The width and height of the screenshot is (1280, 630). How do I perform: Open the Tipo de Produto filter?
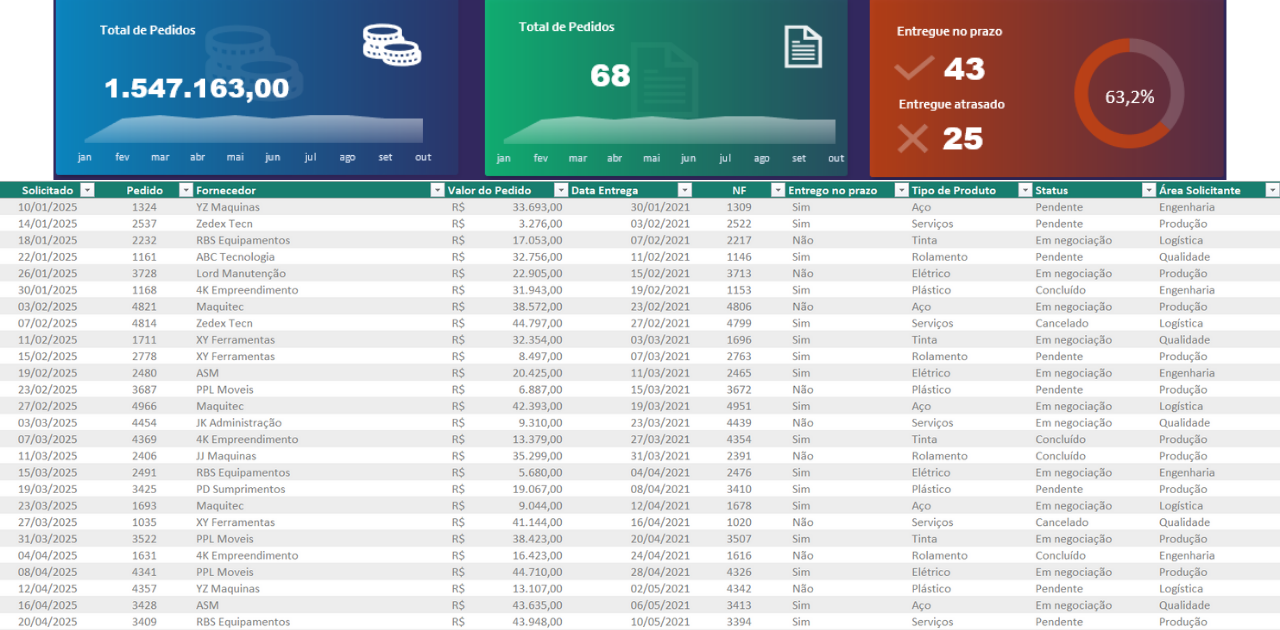[1024, 189]
